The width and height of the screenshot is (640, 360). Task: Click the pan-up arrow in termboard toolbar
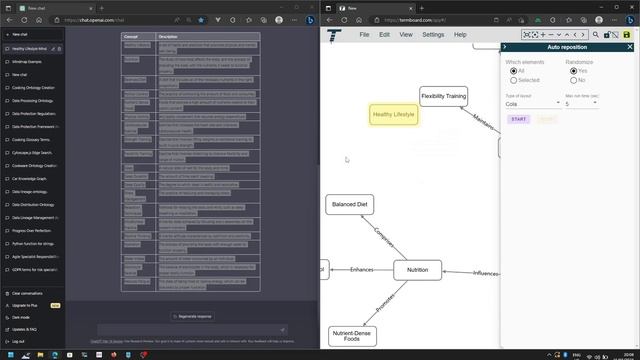567,35
